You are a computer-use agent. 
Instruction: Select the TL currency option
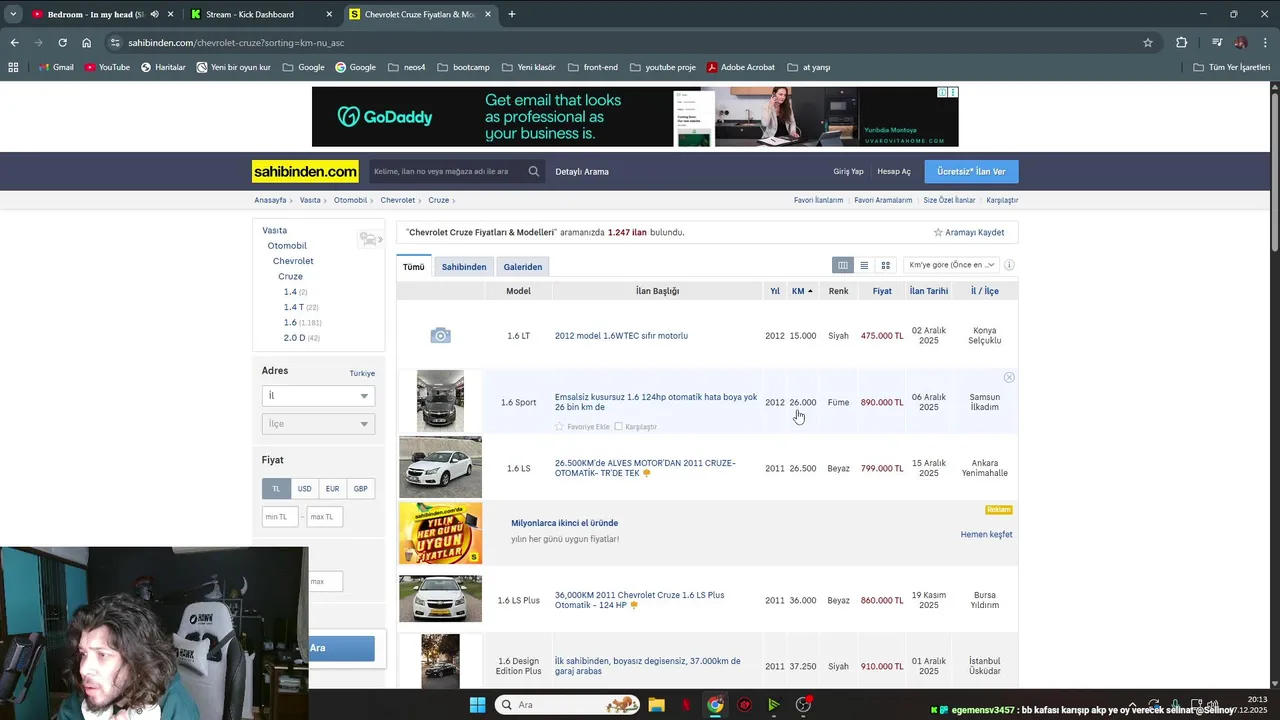pyautogui.click(x=276, y=489)
